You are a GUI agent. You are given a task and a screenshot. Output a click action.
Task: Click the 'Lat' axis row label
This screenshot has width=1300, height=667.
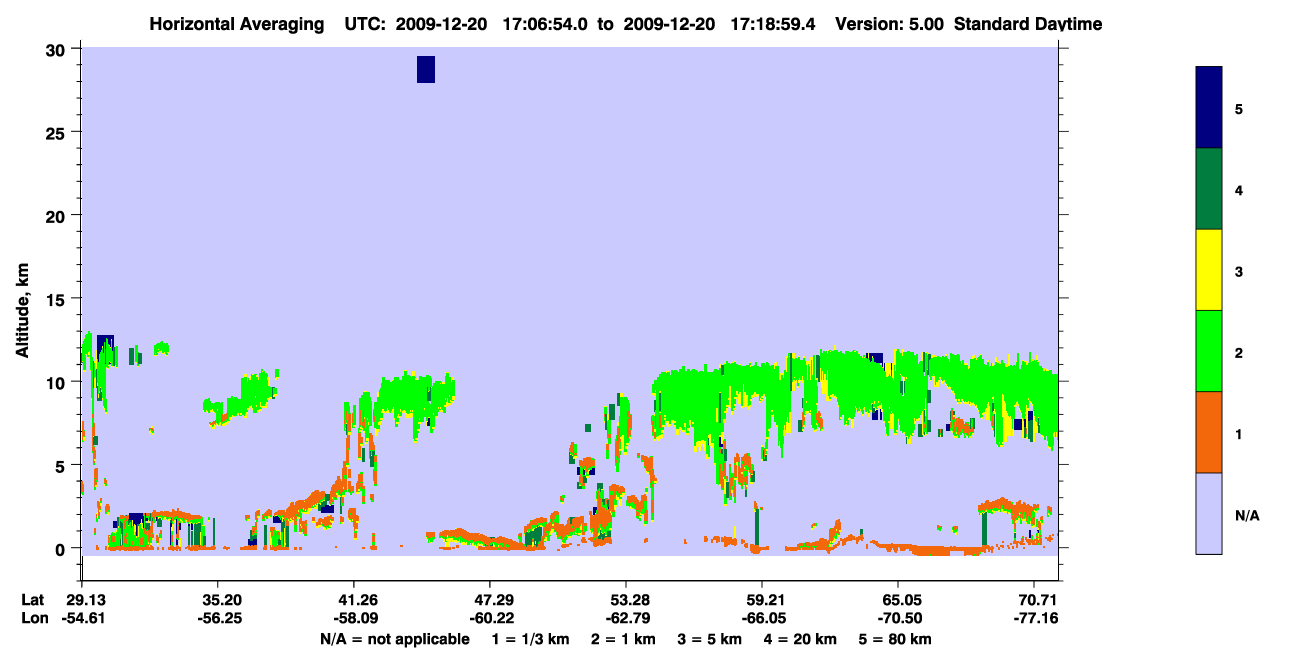pos(32,600)
